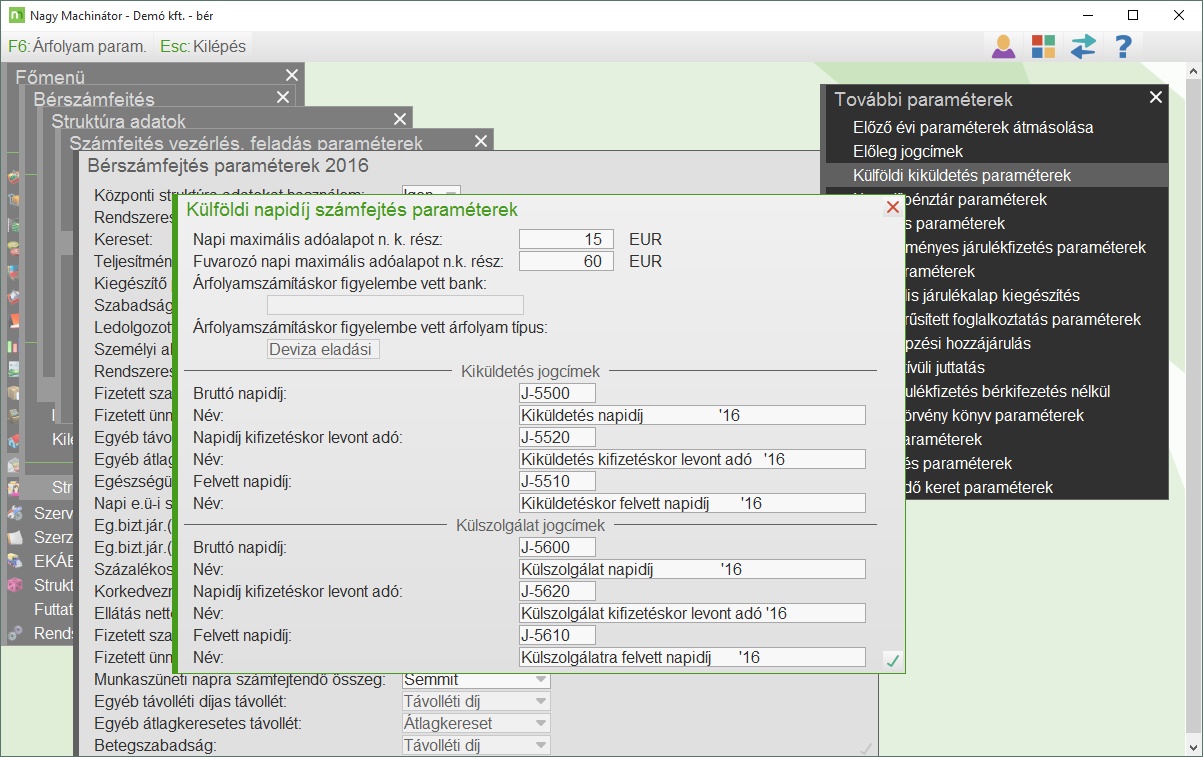This screenshot has width=1203, height=757.
Task: Close the Bérszámfejtés panel with its X
Action: (x=283, y=98)
